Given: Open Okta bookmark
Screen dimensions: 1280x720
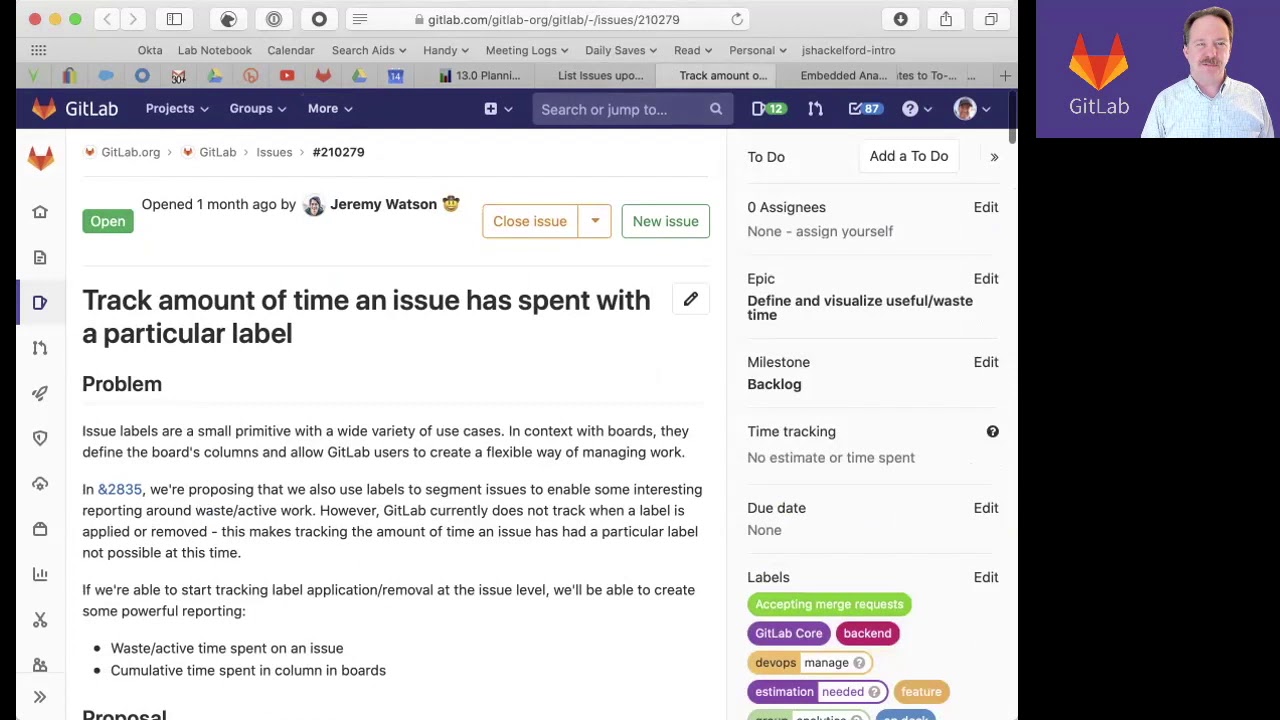Looking at the screenshot, I should [x=150, y=50].
